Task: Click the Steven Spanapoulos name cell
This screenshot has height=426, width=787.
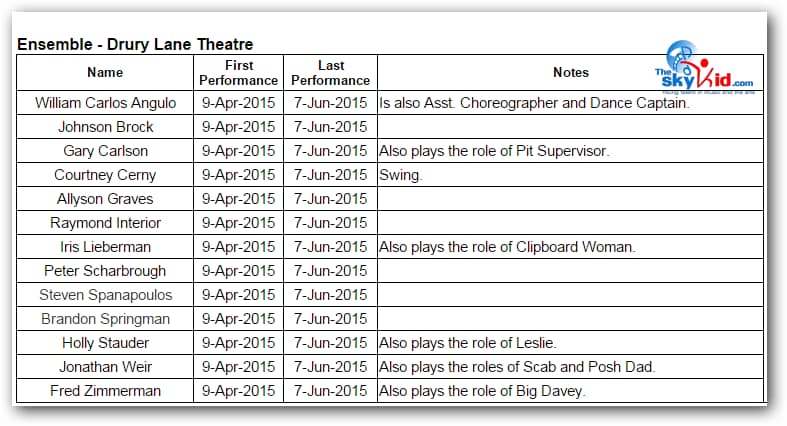Action: click(x=105, y=295)
